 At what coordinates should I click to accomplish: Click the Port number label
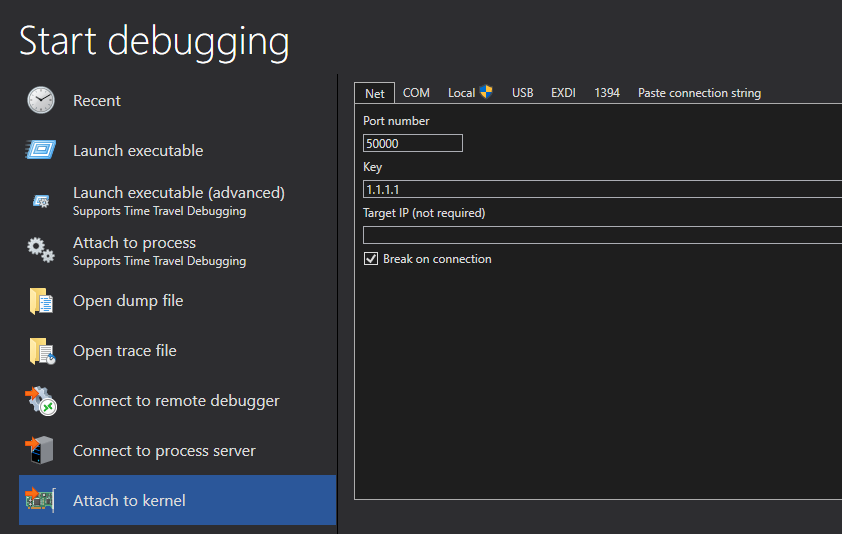tap(396, 121)
